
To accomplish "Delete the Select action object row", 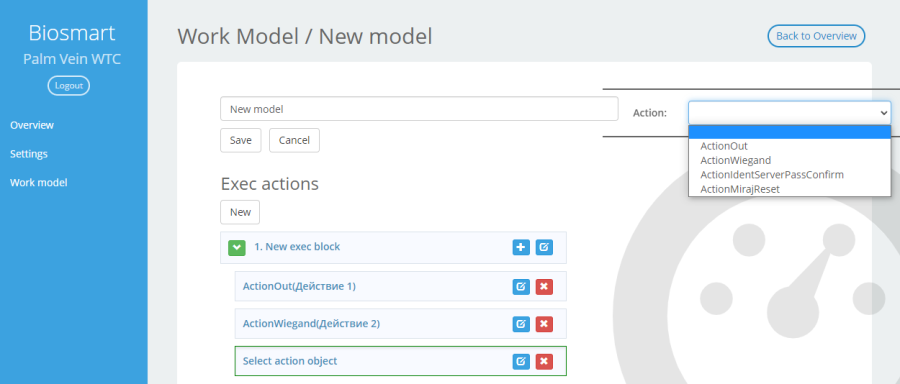I will [x=544, y=361].
